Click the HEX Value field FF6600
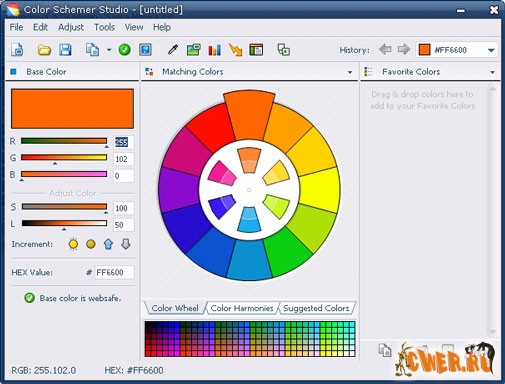This screenshot has width=505, height=384. tap(114, 272)
